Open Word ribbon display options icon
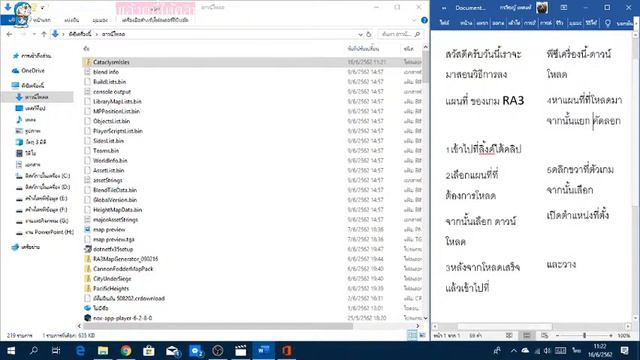 pos(564,7)
